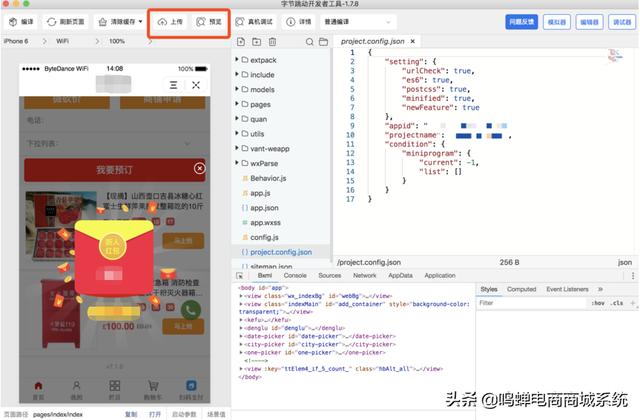
Task: Click the styles Filter input field
Action: point(533,303)
